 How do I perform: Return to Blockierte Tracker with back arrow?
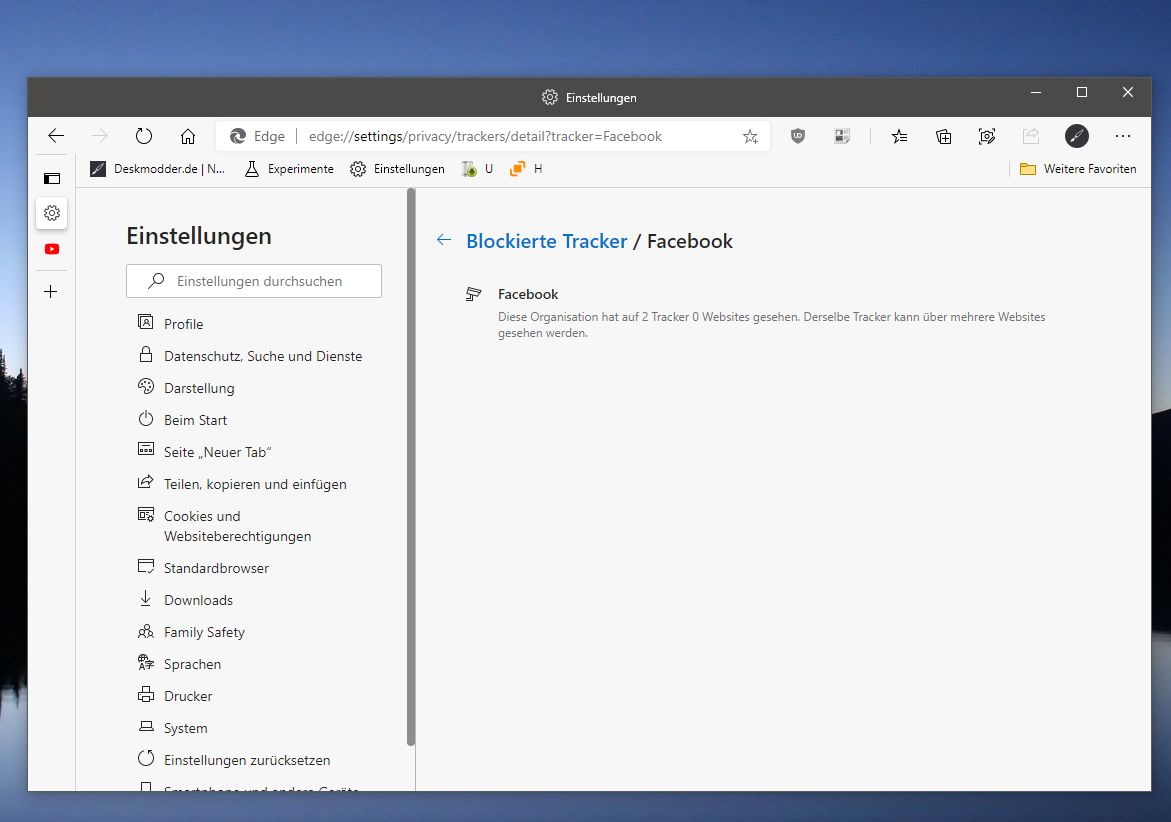click(x=444, y=240)
